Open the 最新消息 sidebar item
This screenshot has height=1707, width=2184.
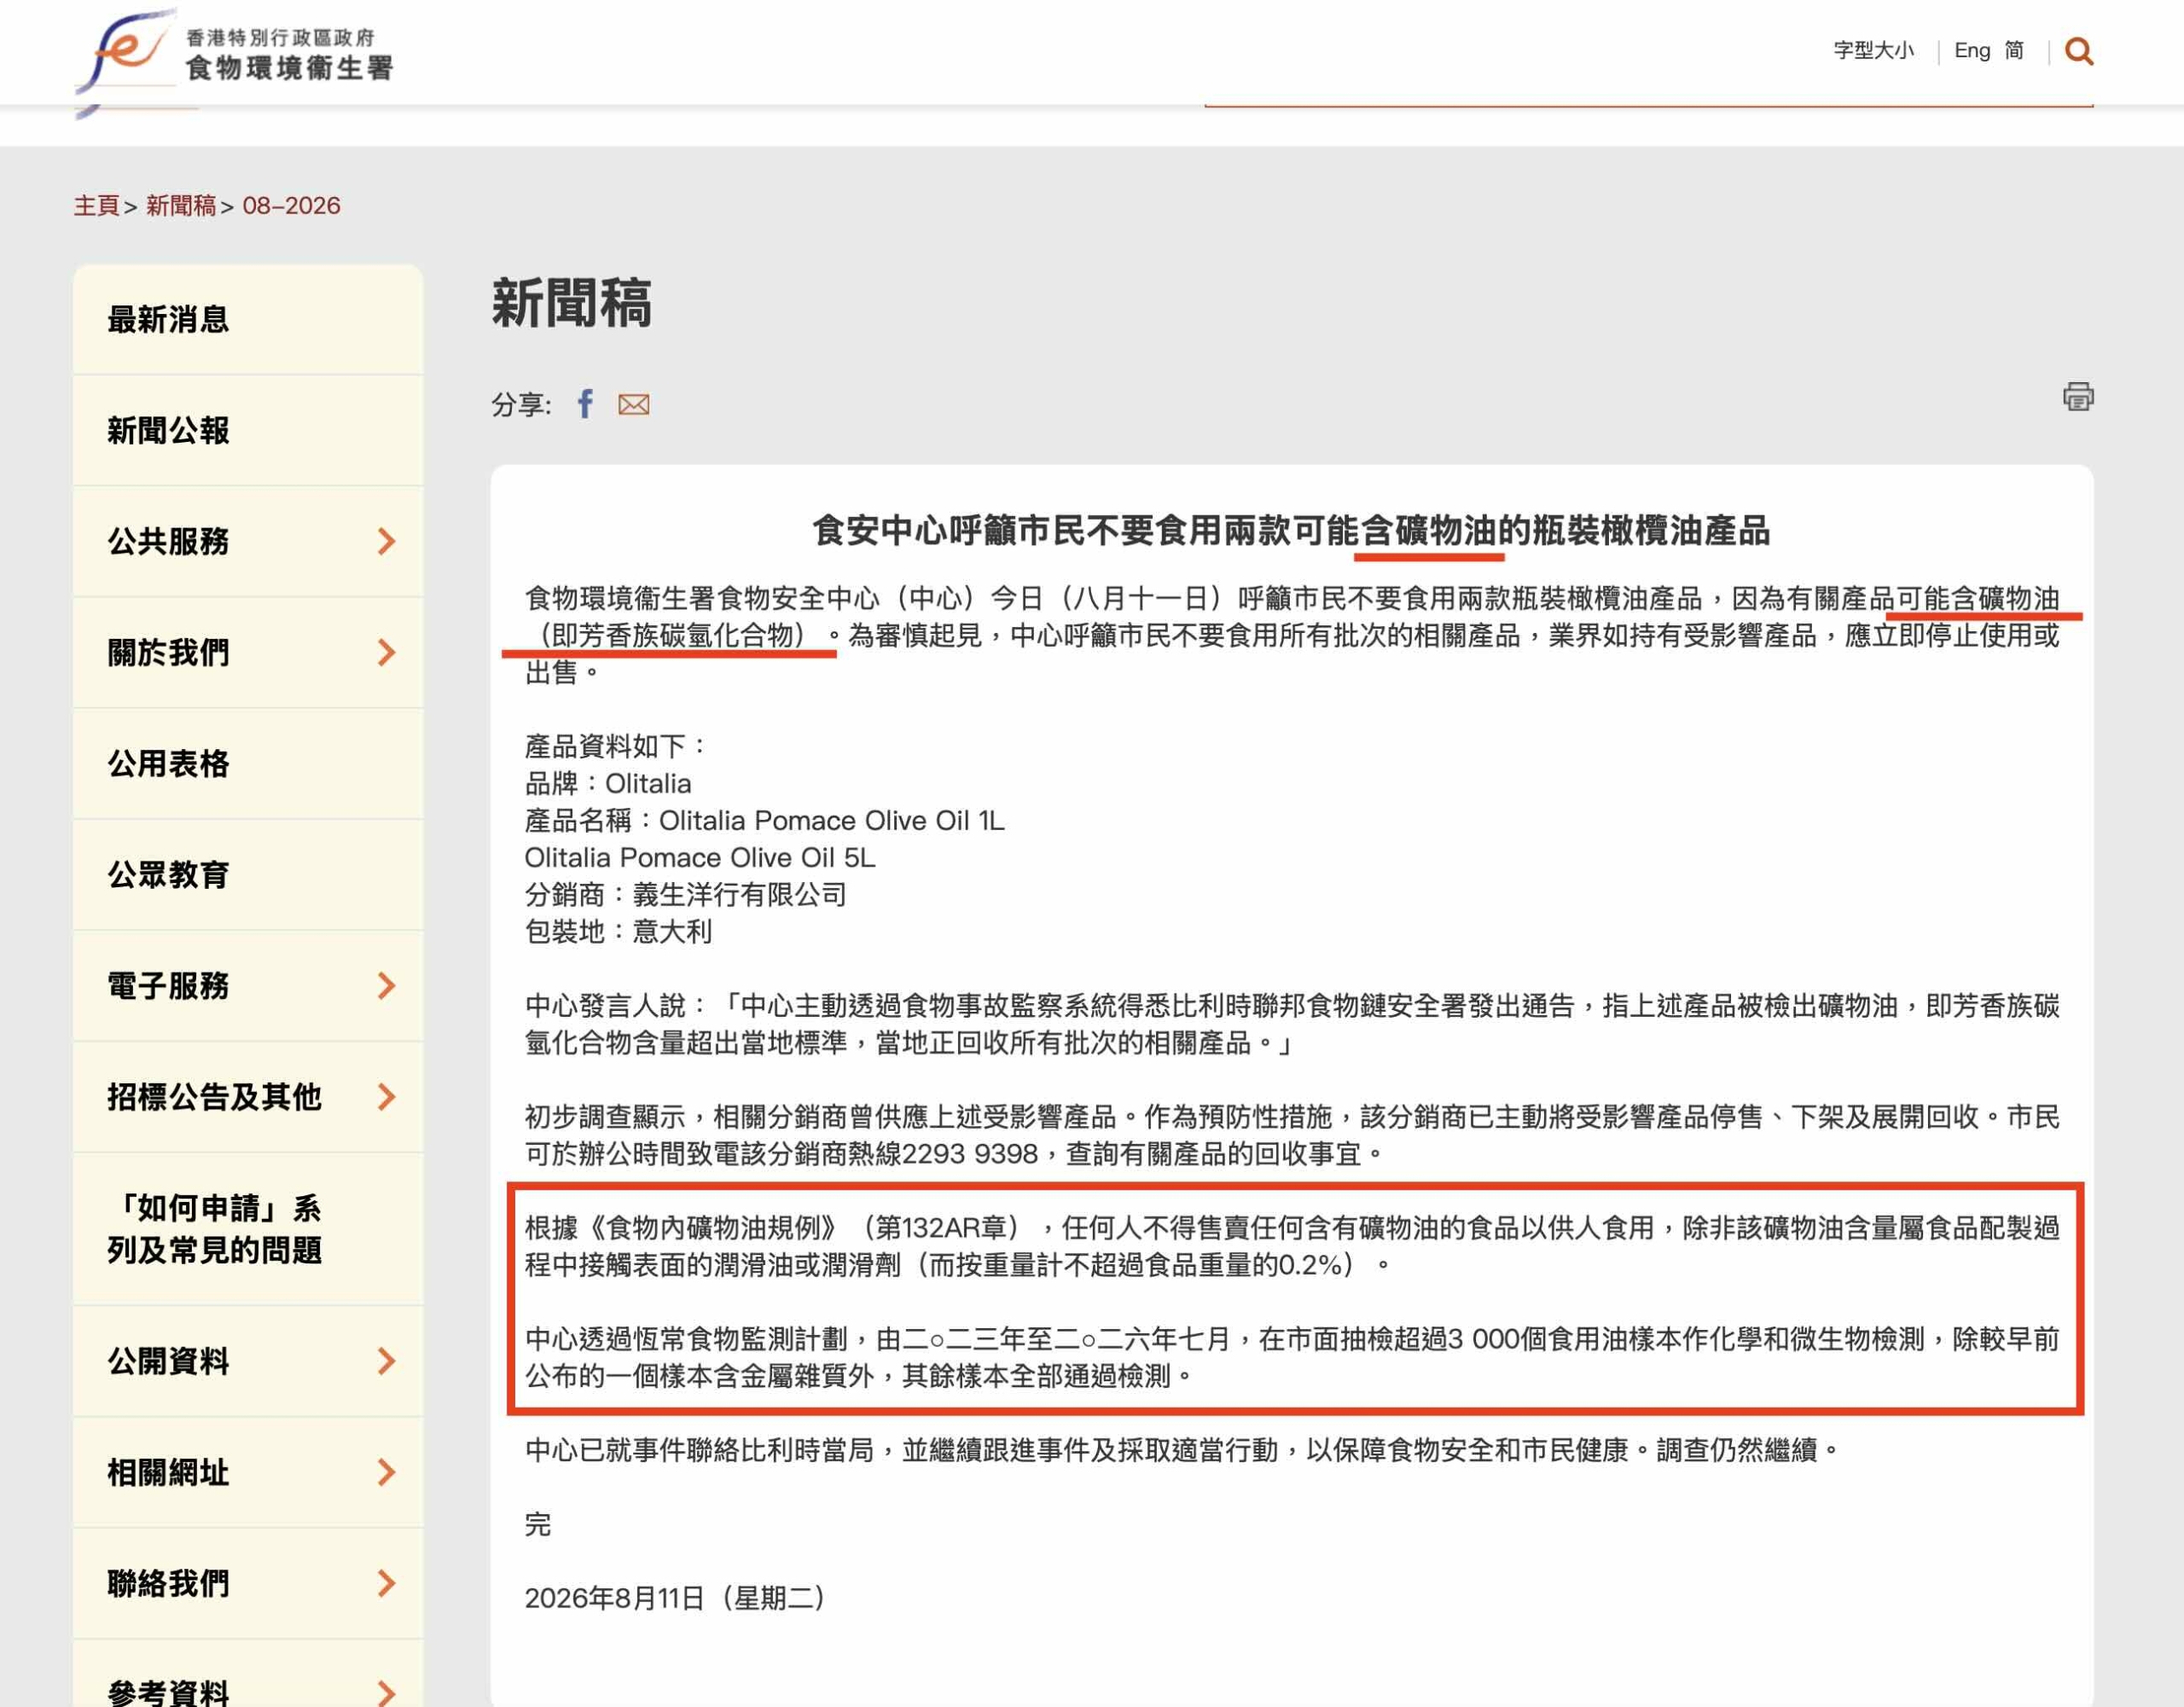248,320
